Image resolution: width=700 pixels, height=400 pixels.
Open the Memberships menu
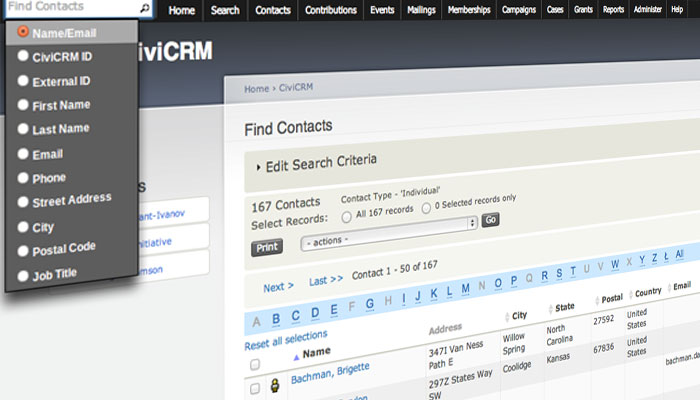click(469, 10)
